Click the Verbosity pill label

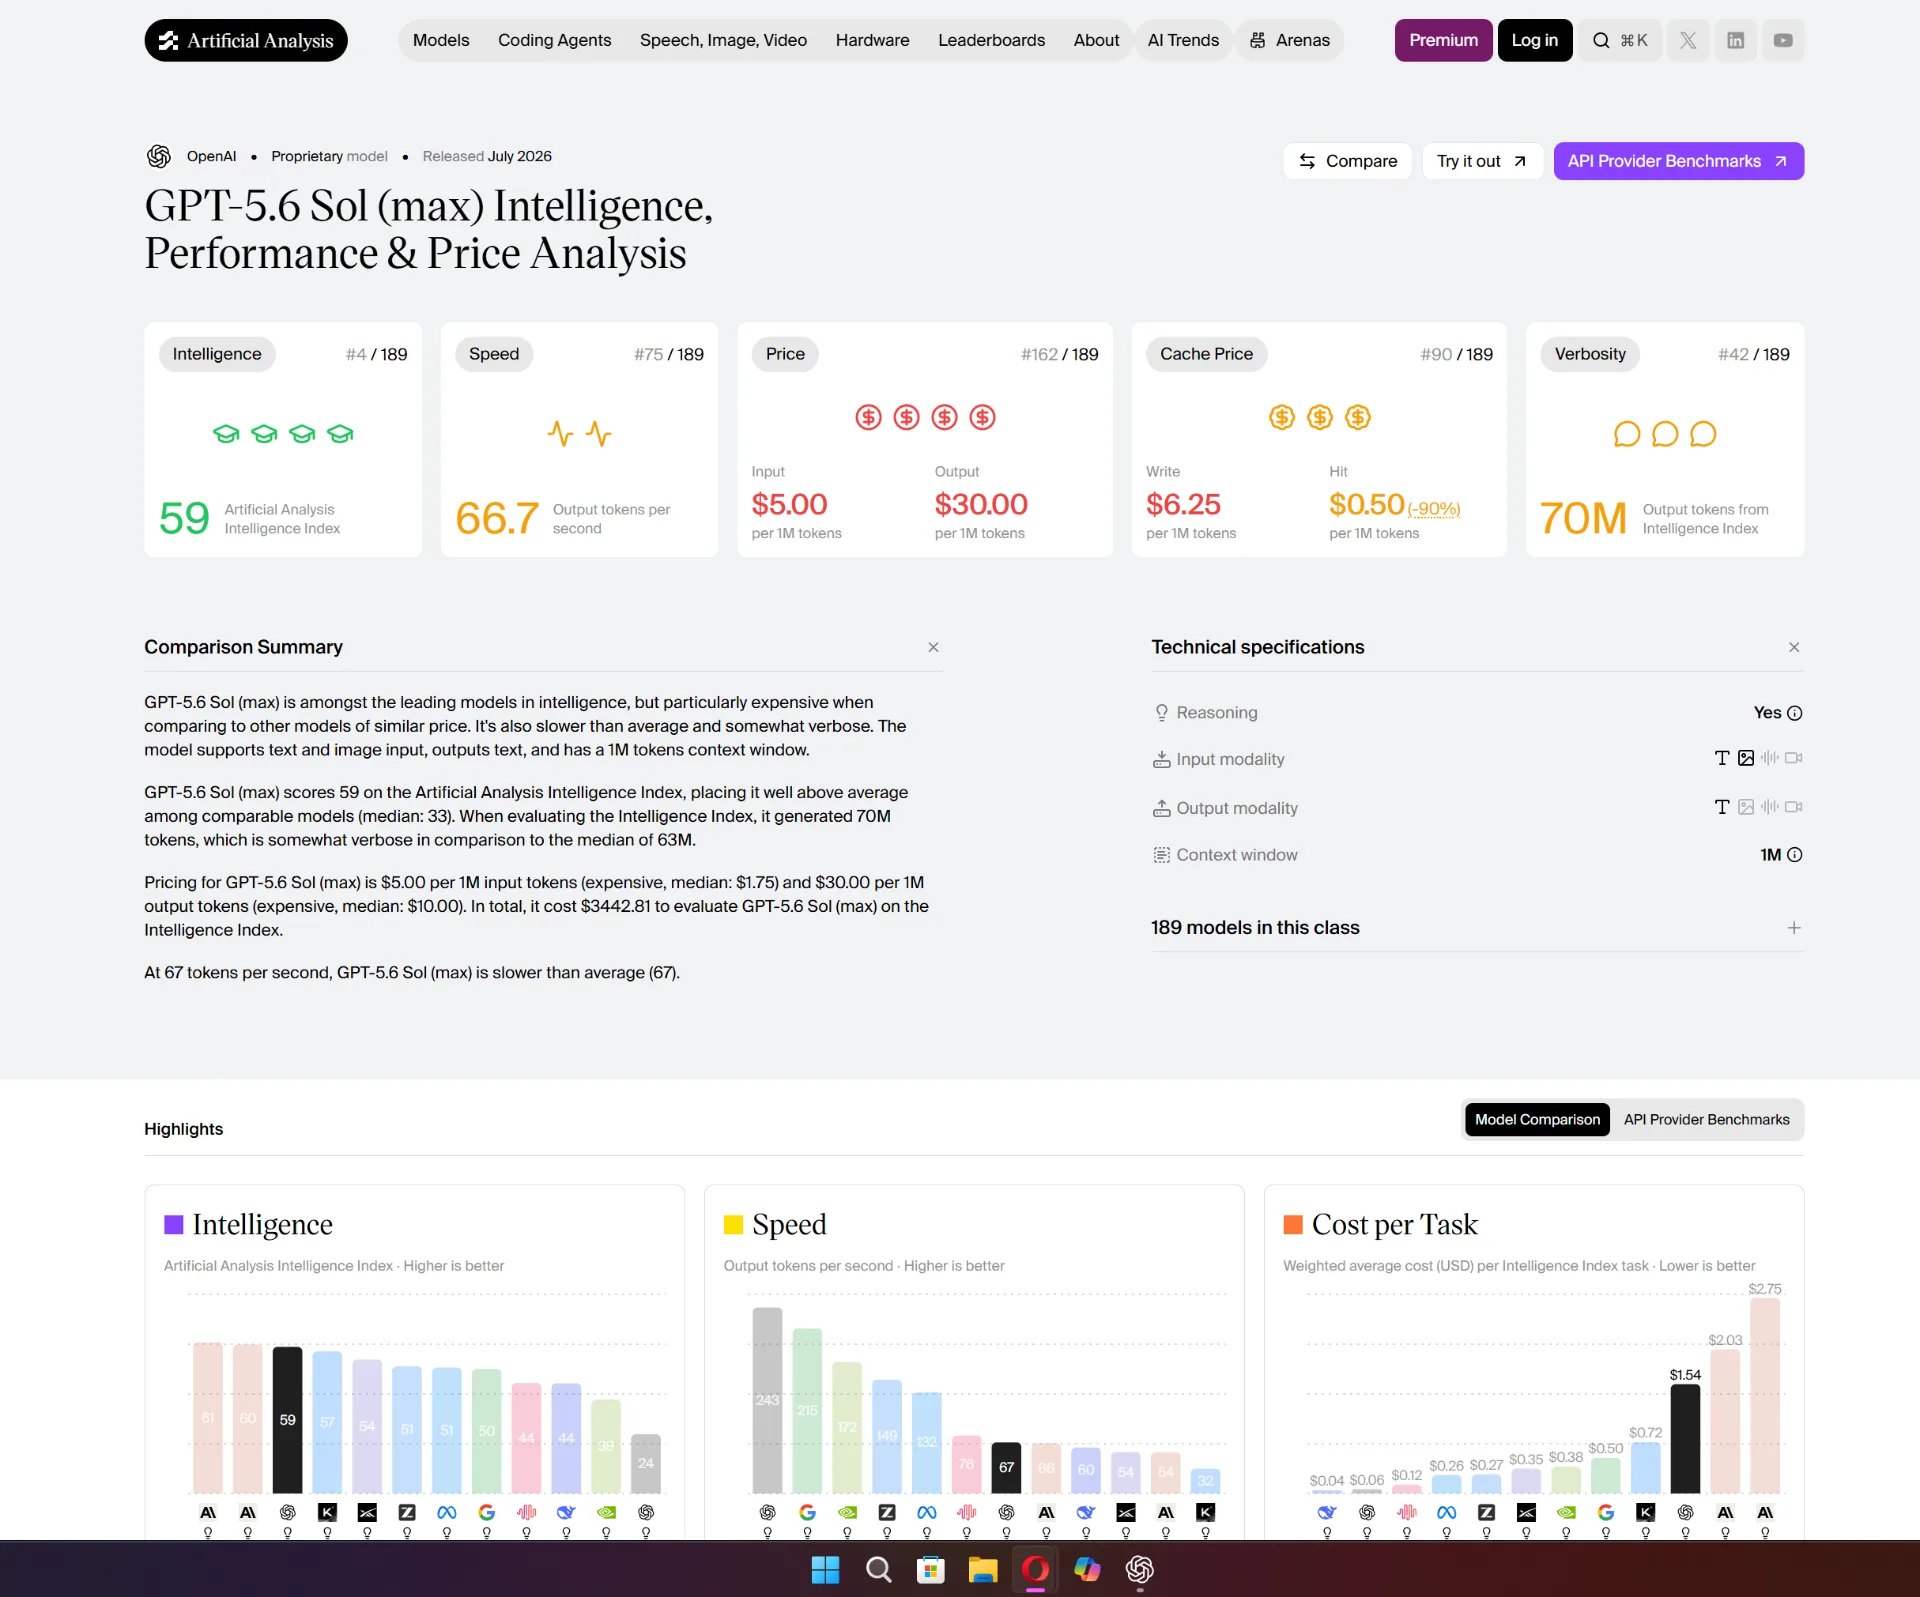pos(1590,354)
